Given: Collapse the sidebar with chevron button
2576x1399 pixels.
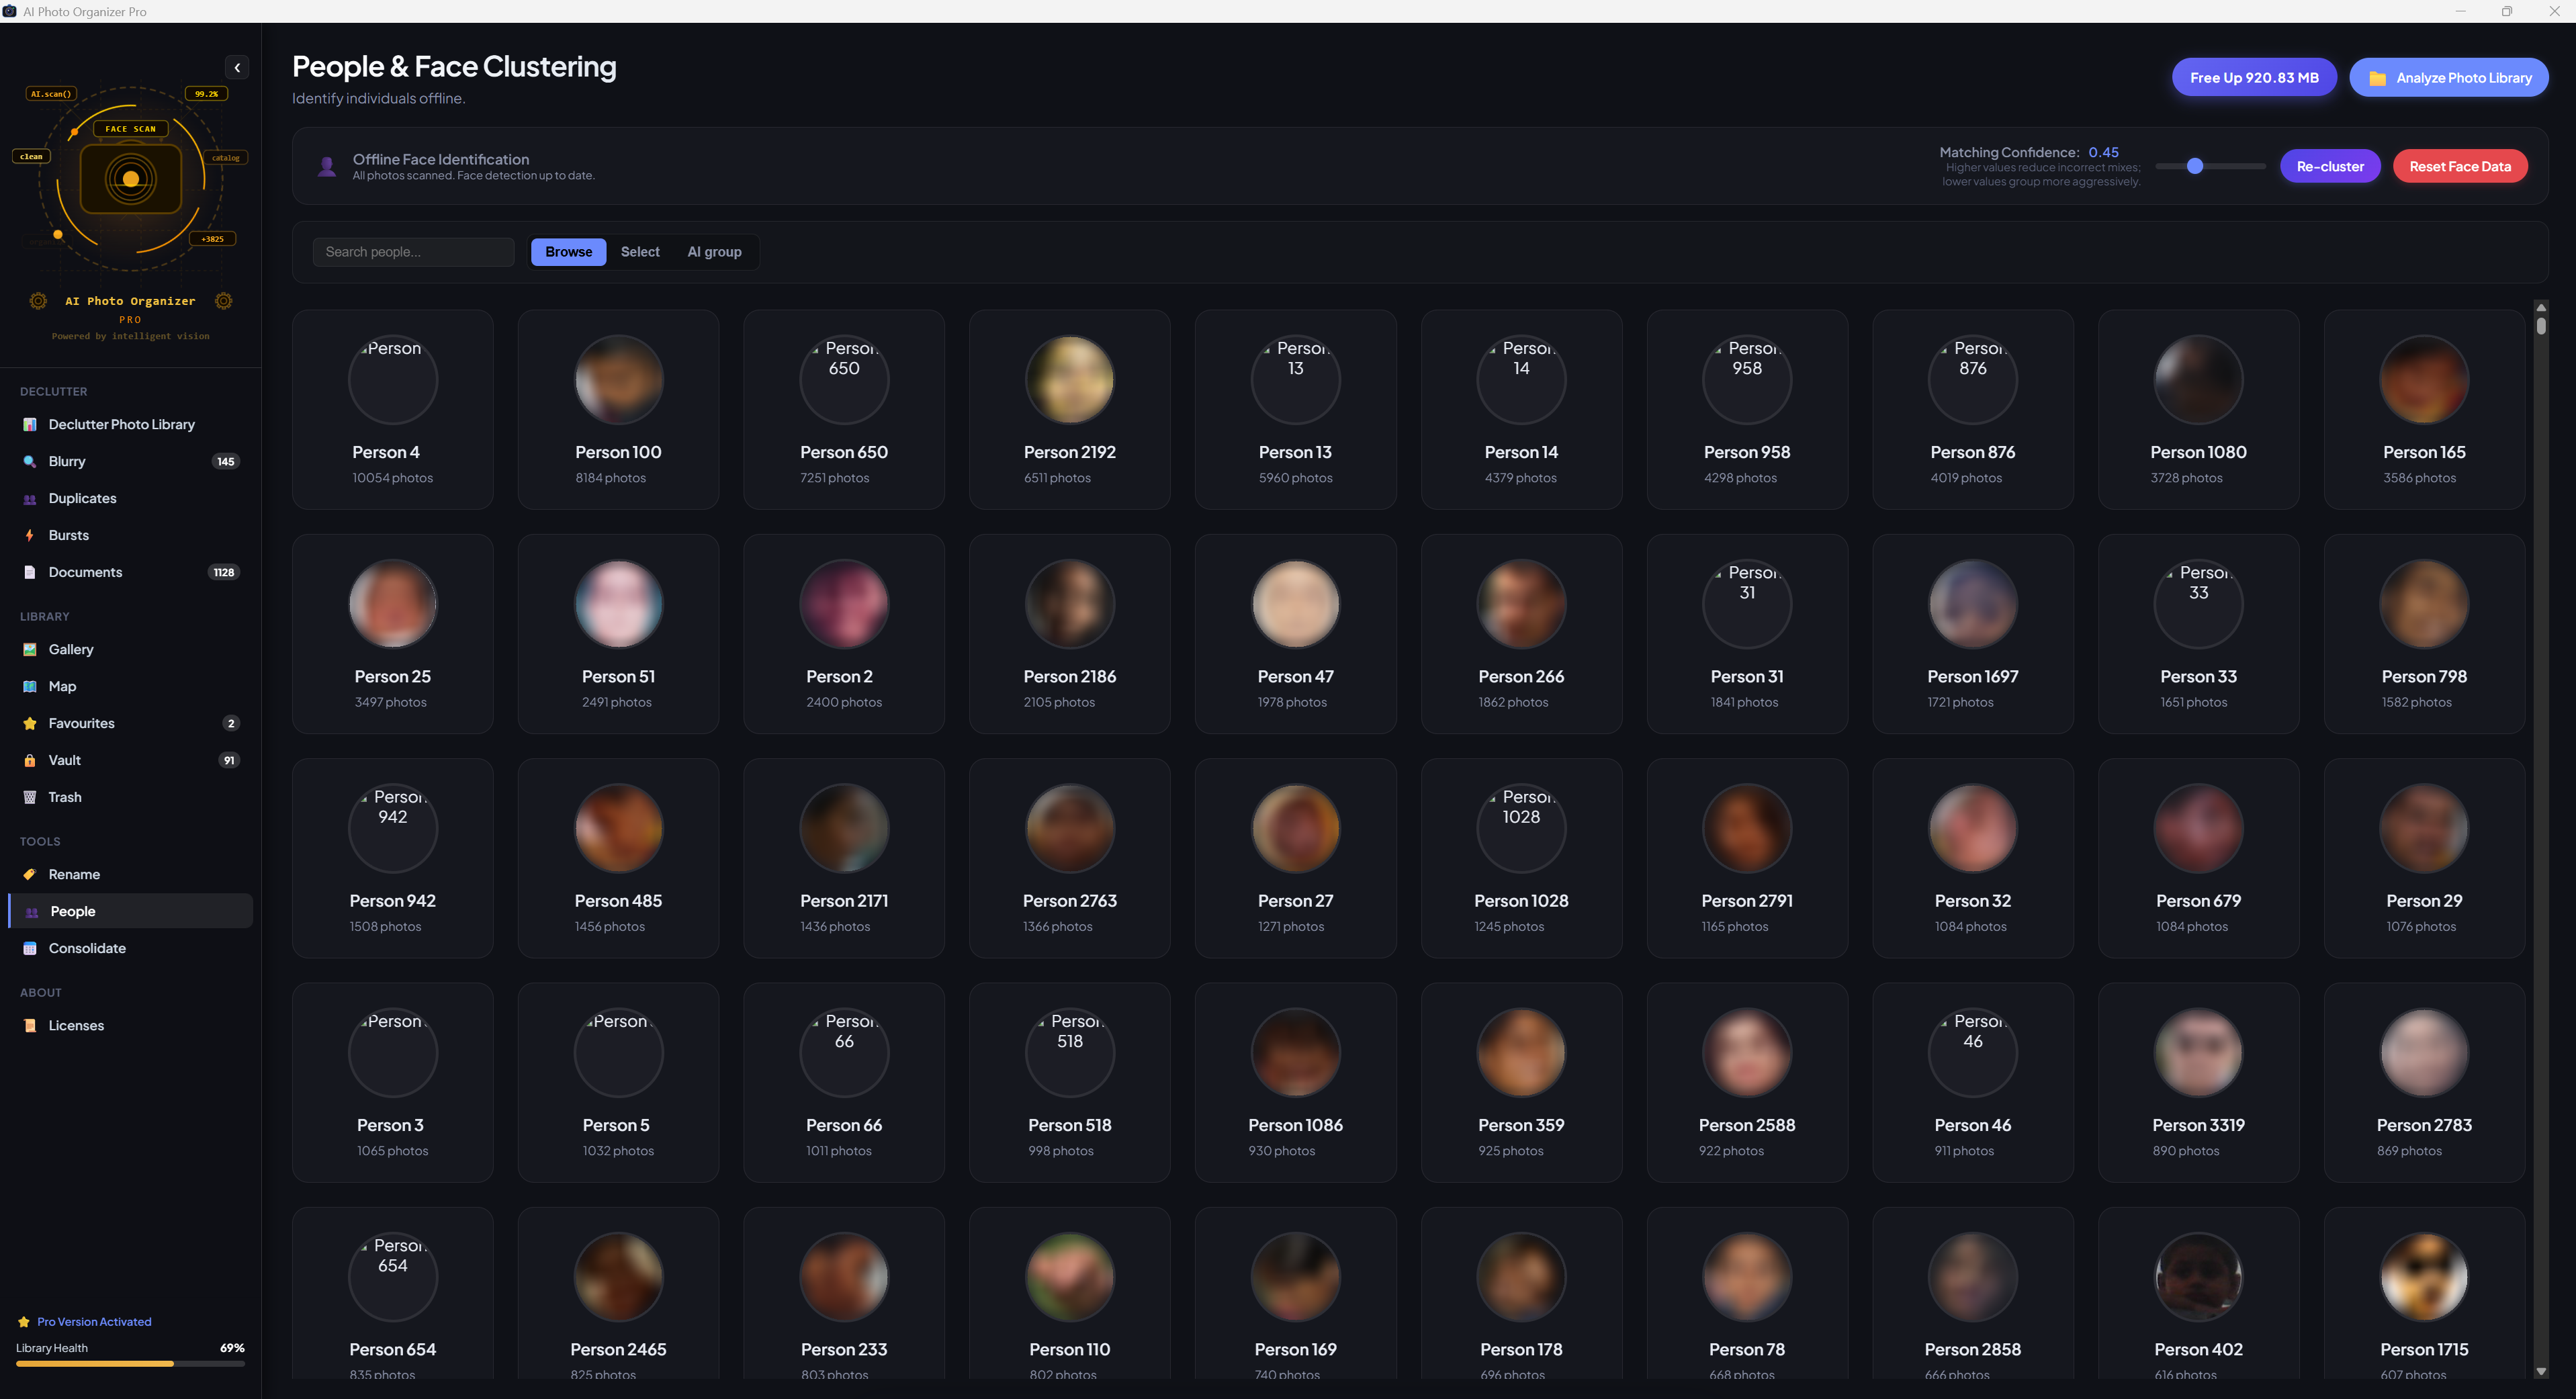Looking at the screenshot, I should coord(237,67).
